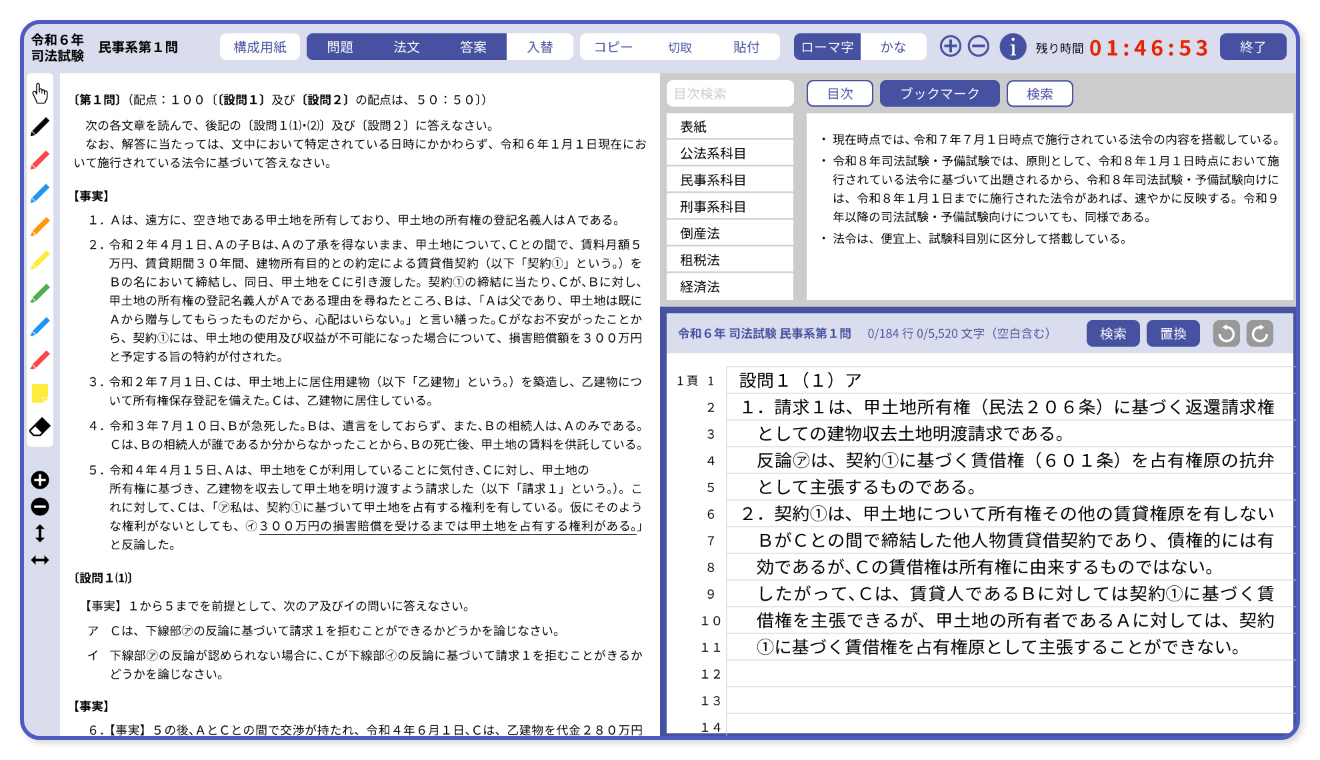Show the 答案 tab
Screen dimensions: 1320x760
(x=474, y=47)
